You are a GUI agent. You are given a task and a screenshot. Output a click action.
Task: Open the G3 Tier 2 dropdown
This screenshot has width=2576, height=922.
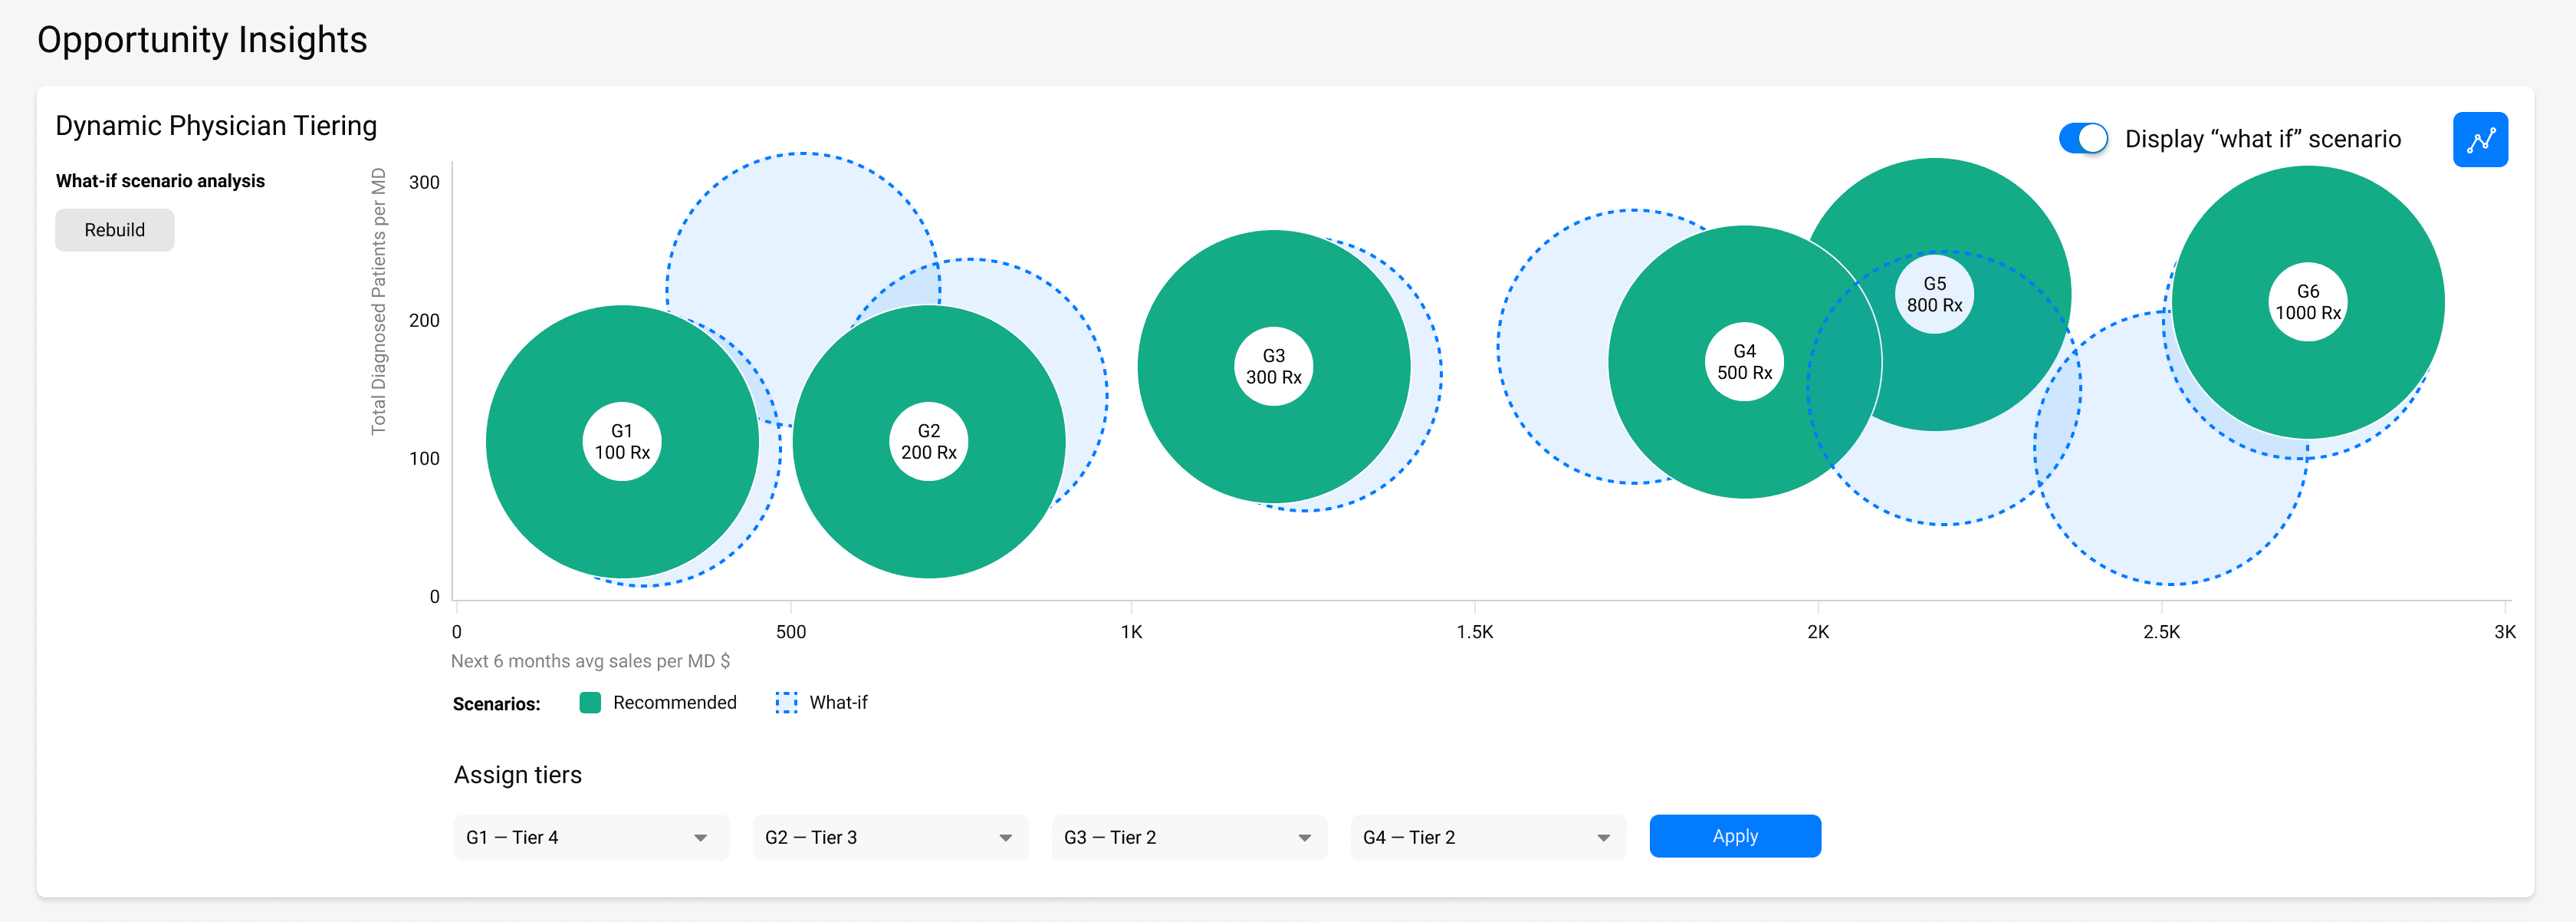coord(1188,837)
